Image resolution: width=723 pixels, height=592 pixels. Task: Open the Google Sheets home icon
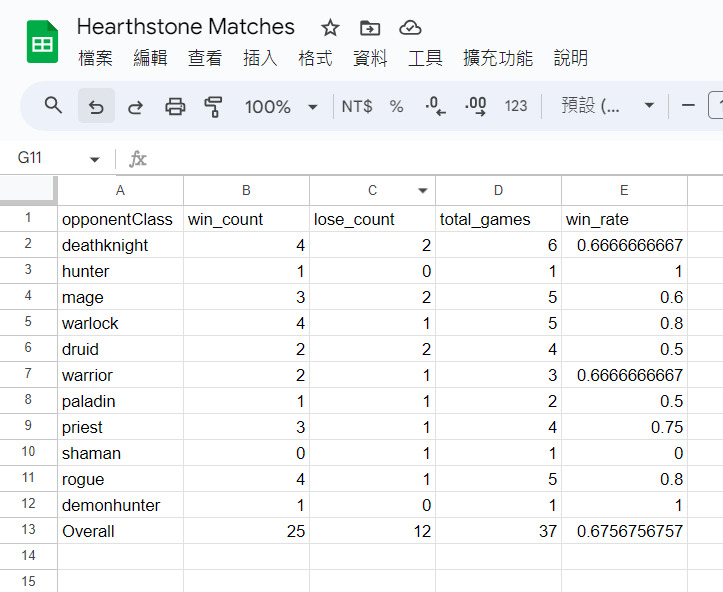click(42, 41)
